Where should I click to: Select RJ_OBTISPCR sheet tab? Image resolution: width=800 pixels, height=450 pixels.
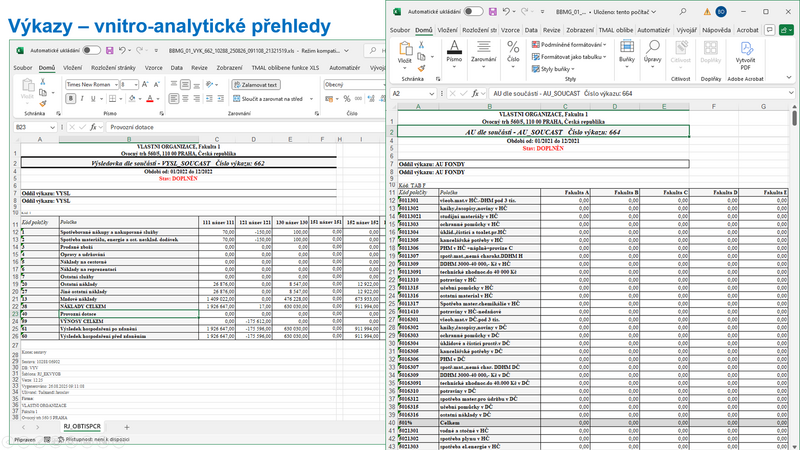pos(82,427)
